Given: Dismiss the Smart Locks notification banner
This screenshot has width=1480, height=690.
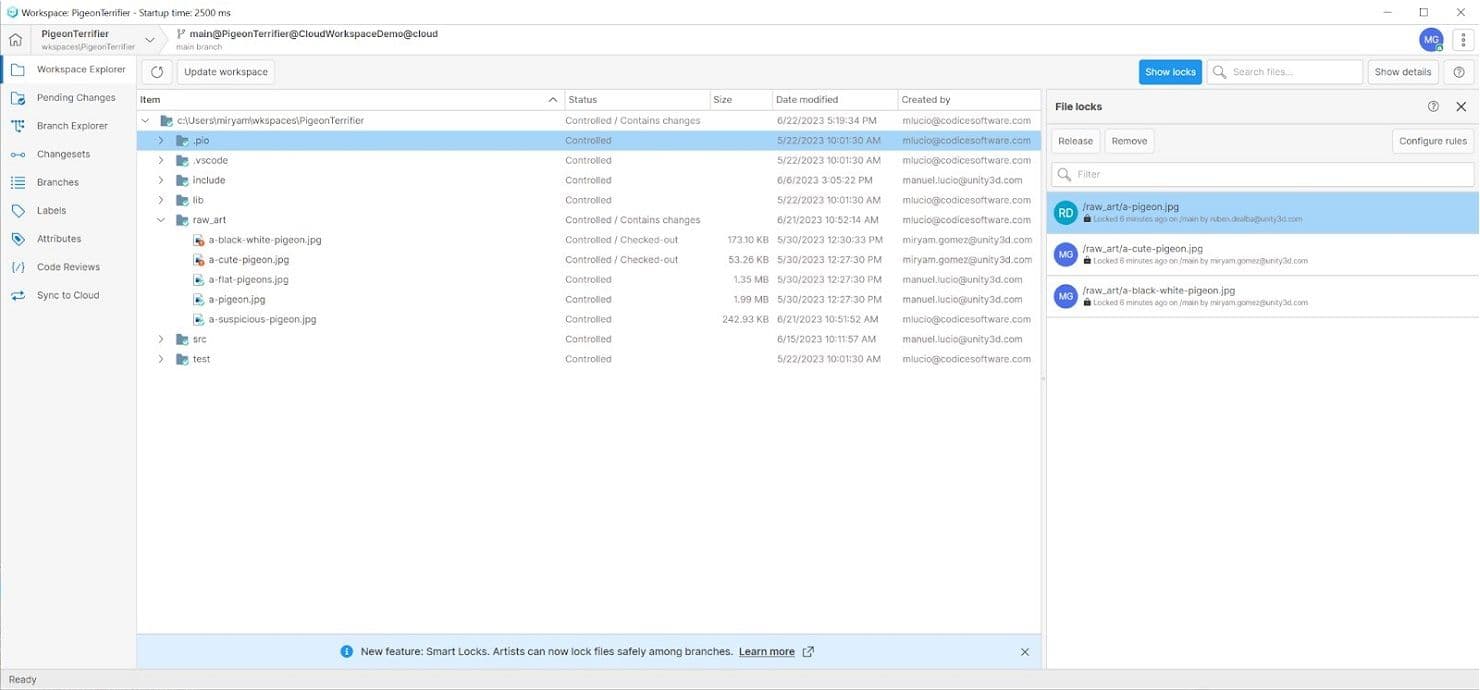Looking at the screenshot, I should [x=1024, y=652].
